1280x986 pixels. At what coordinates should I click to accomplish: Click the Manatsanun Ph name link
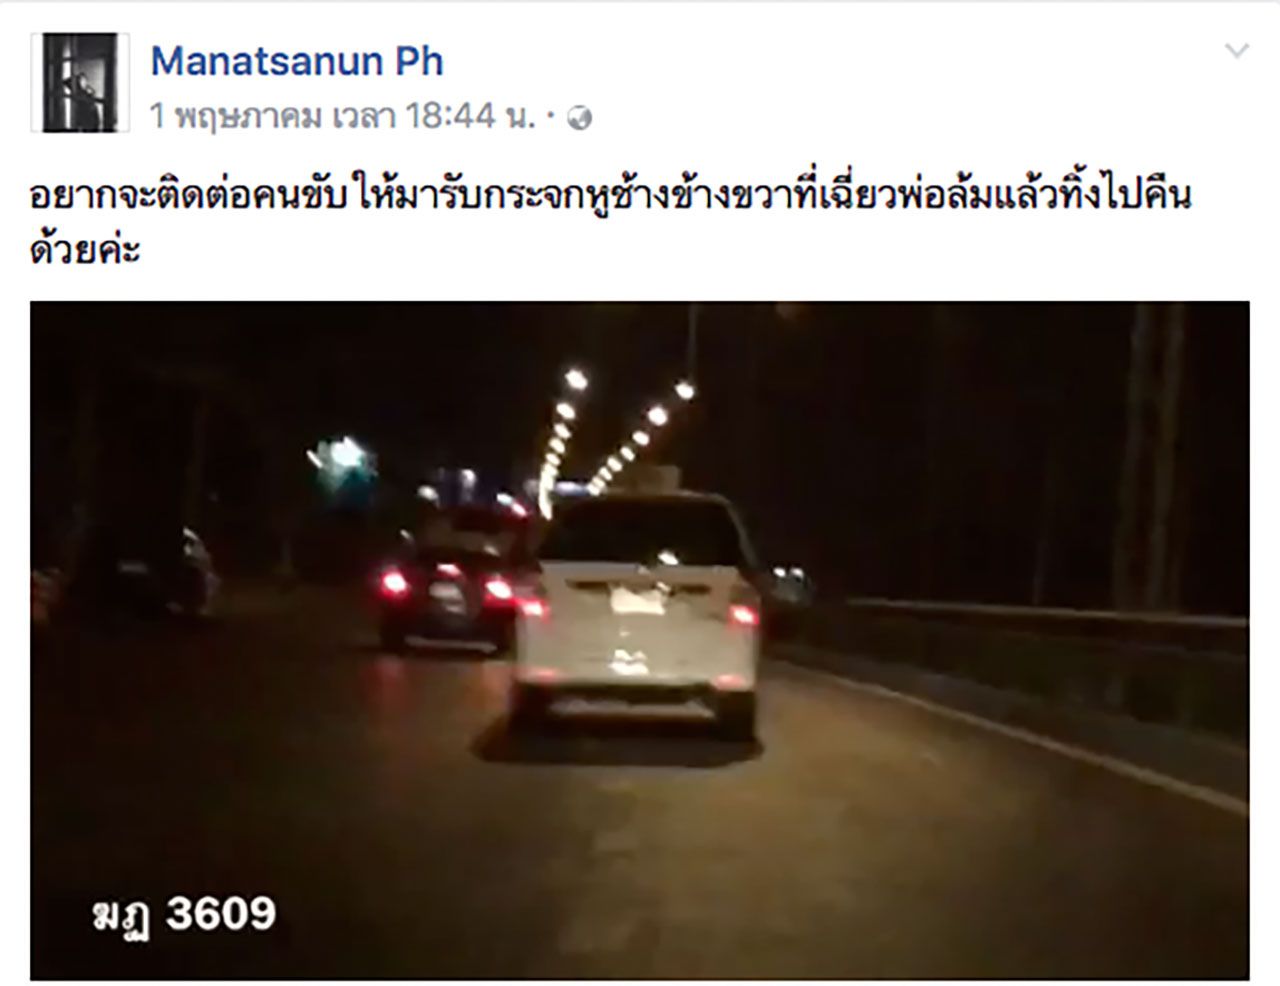click(x=297, y=61)
